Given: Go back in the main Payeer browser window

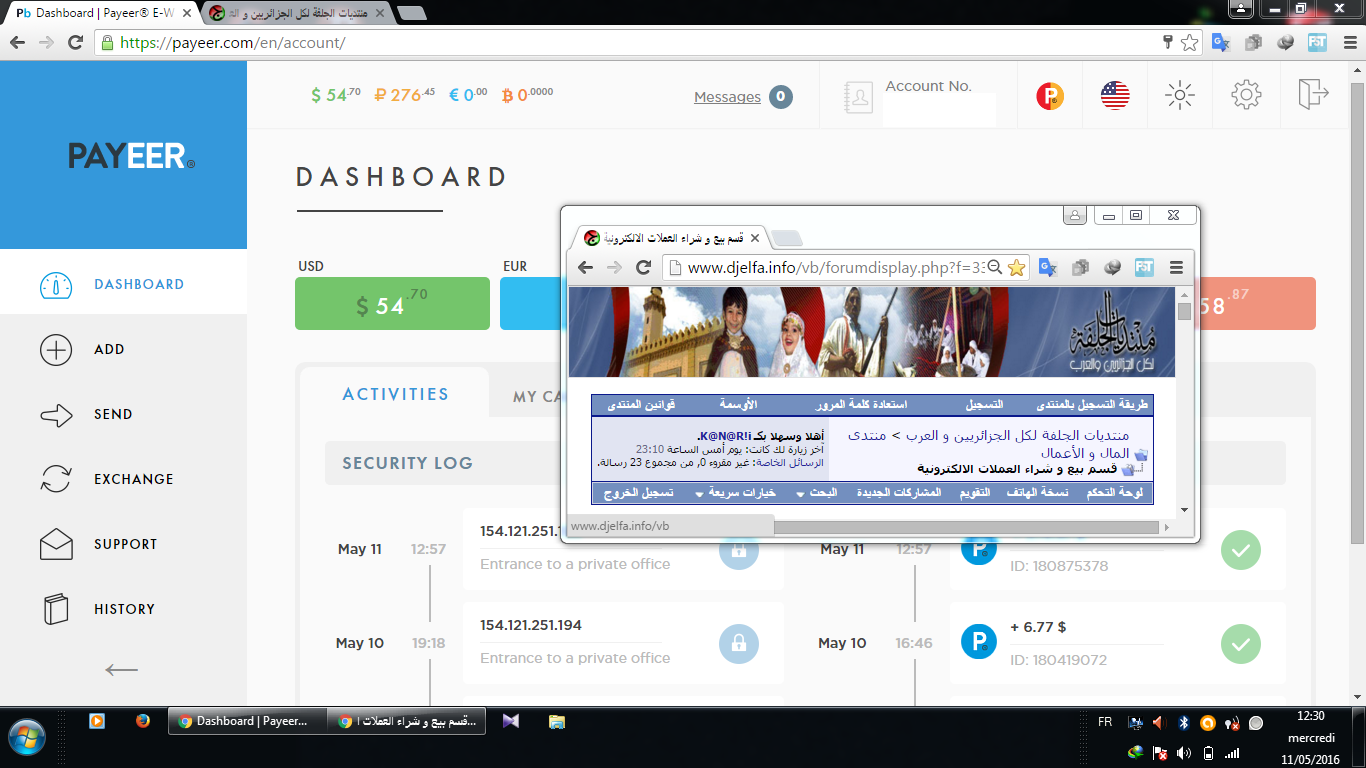Looking at the screenshot, I should (17, 43).
